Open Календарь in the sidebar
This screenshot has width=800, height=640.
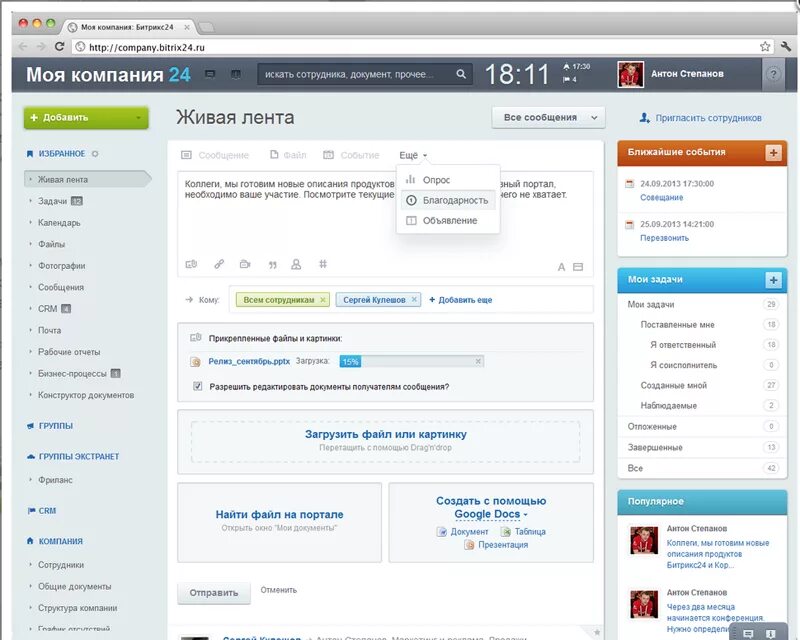pos(59,223)
